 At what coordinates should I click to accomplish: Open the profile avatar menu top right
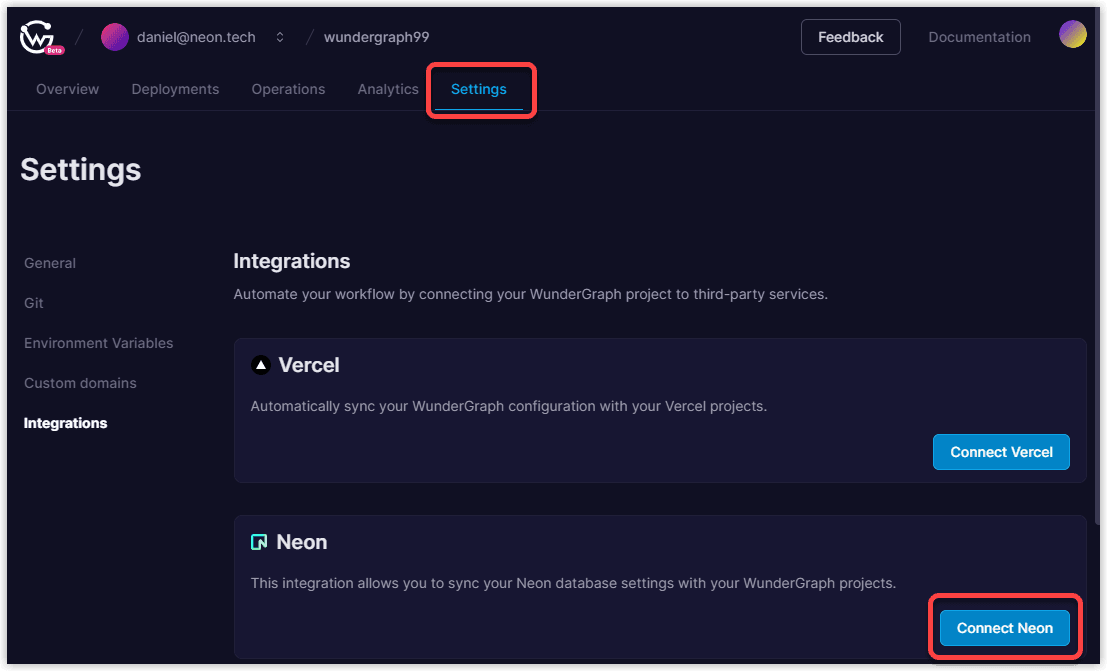tap(1073, 33)
